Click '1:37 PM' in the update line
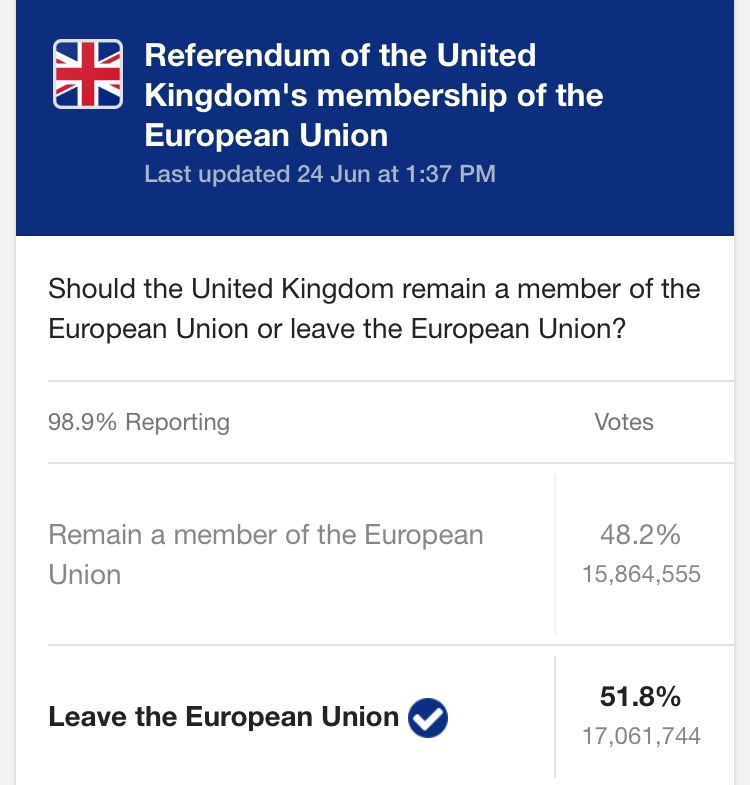Viewport: 750px width, 785px height. (x=451, y=174)
